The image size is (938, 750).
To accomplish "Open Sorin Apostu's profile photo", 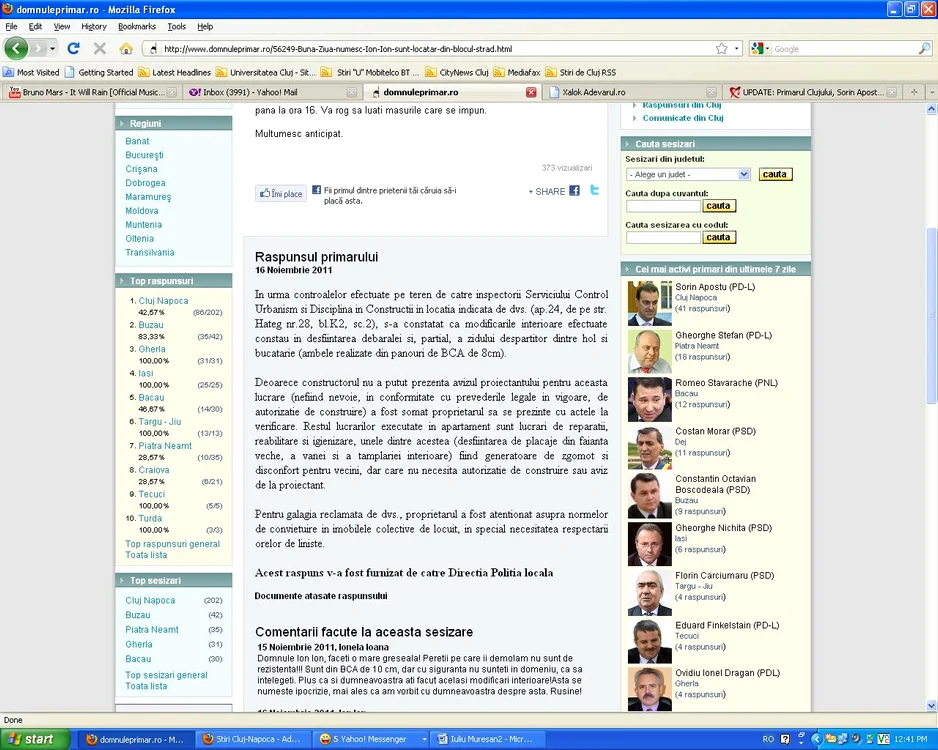I will (x=650, y=303).
